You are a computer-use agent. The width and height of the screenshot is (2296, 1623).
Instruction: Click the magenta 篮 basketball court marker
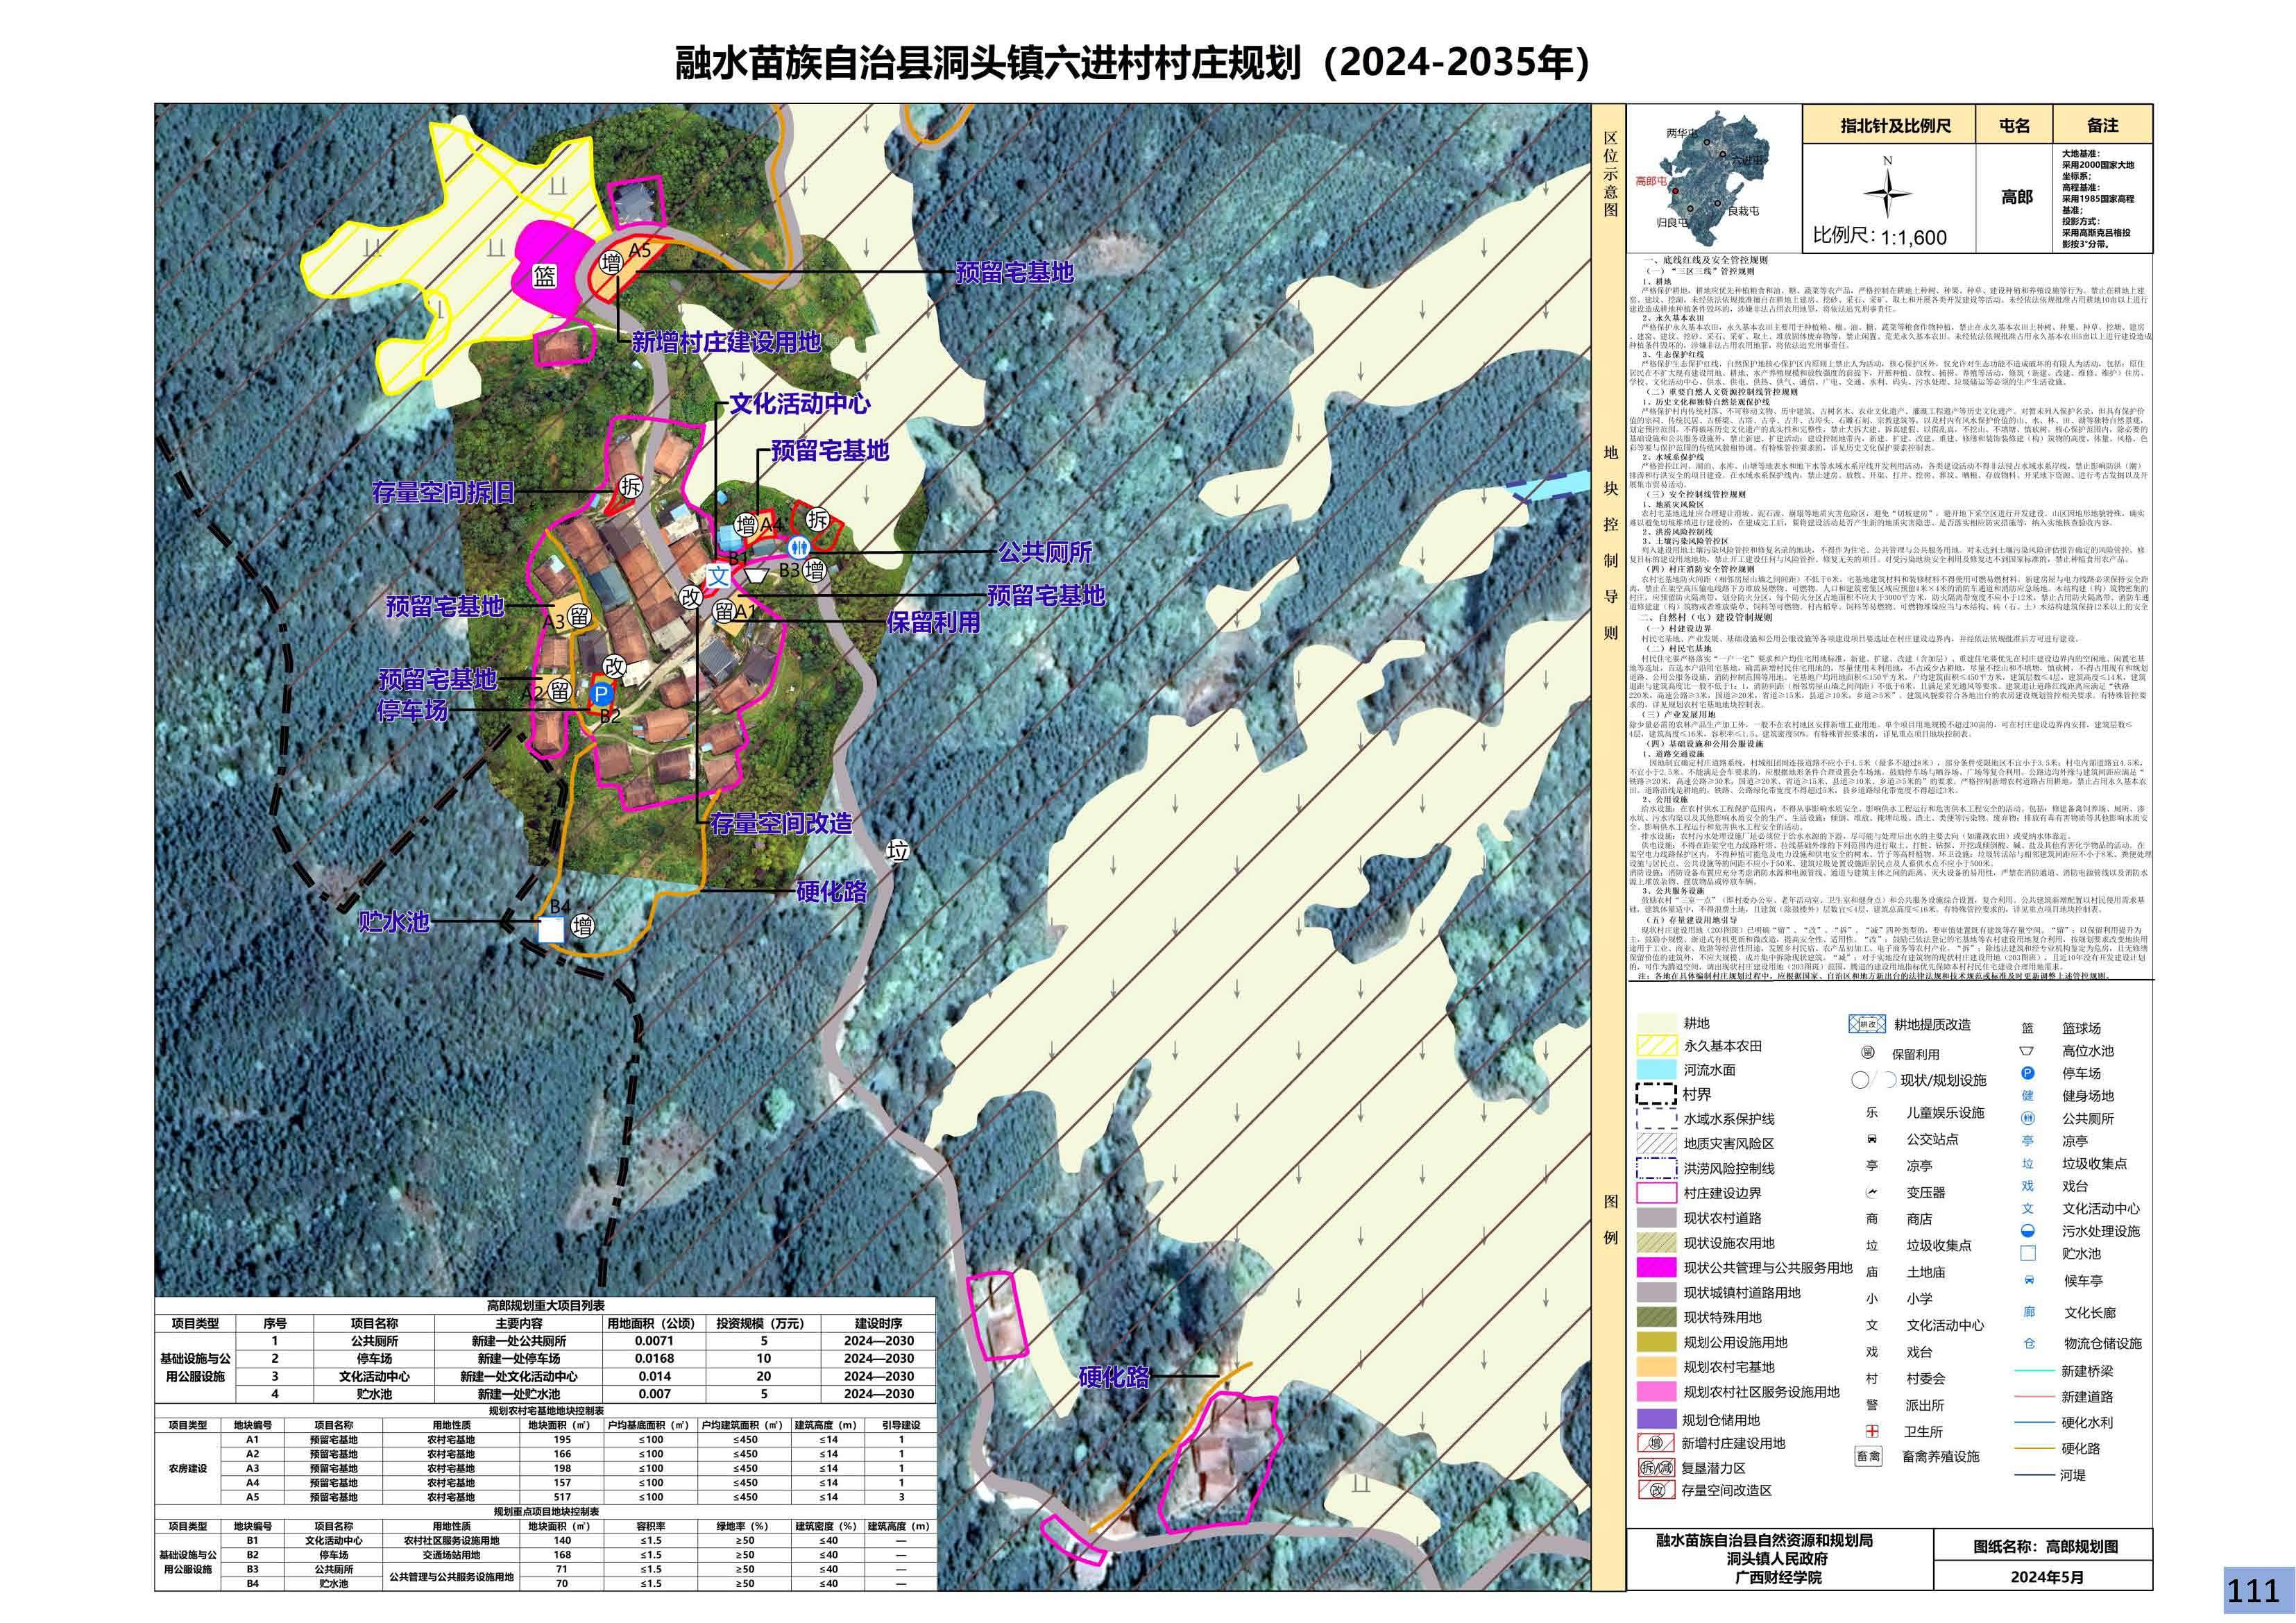coord(544,275)
